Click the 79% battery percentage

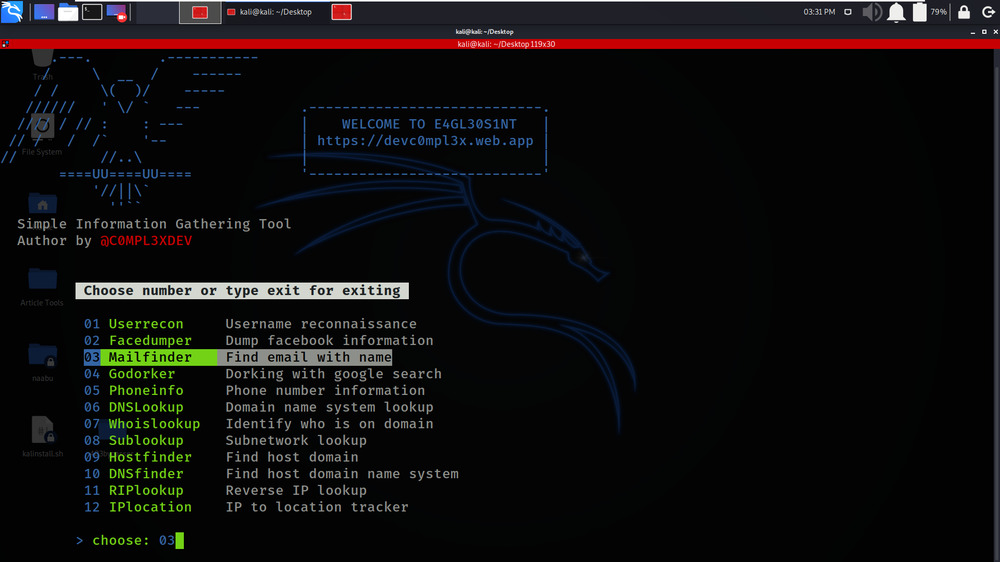[x=938, y=11]
